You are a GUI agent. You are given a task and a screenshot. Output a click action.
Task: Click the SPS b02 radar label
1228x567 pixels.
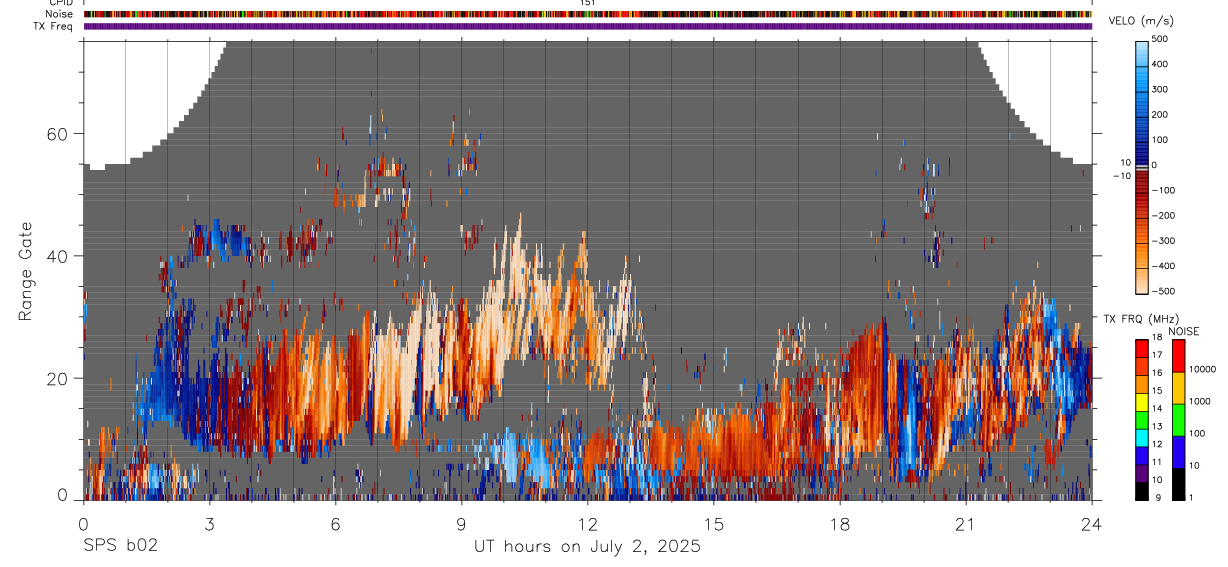(120, 547)
